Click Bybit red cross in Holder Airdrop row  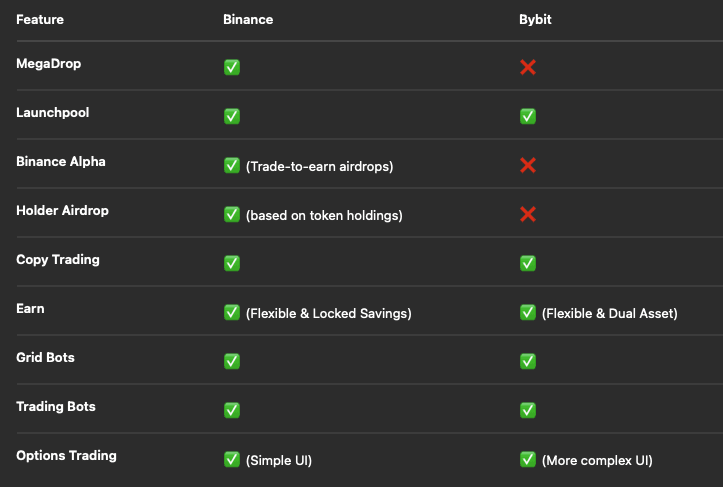528,214
